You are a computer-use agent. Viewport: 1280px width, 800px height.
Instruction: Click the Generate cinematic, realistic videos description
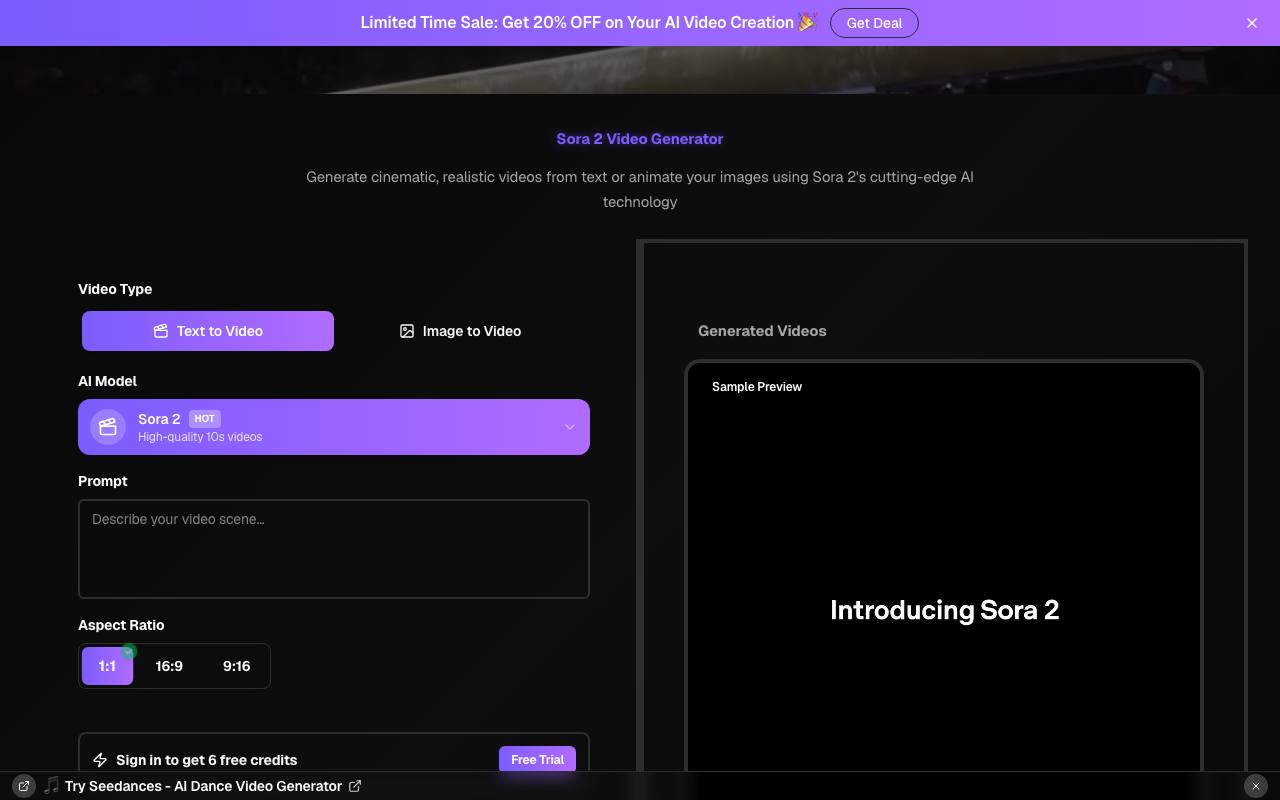[x=640, y=189]
